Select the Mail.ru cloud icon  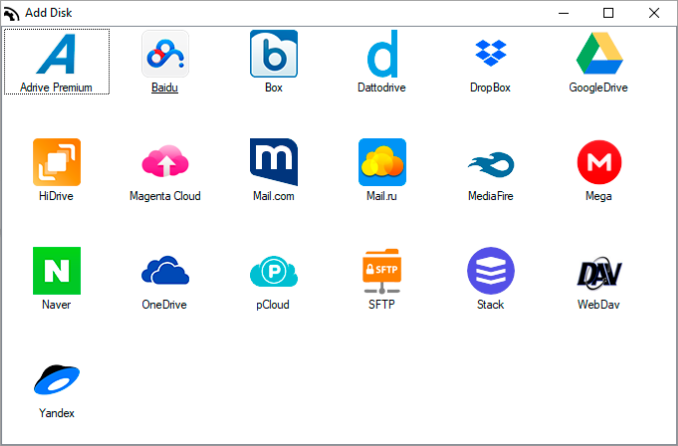point(382,162)
